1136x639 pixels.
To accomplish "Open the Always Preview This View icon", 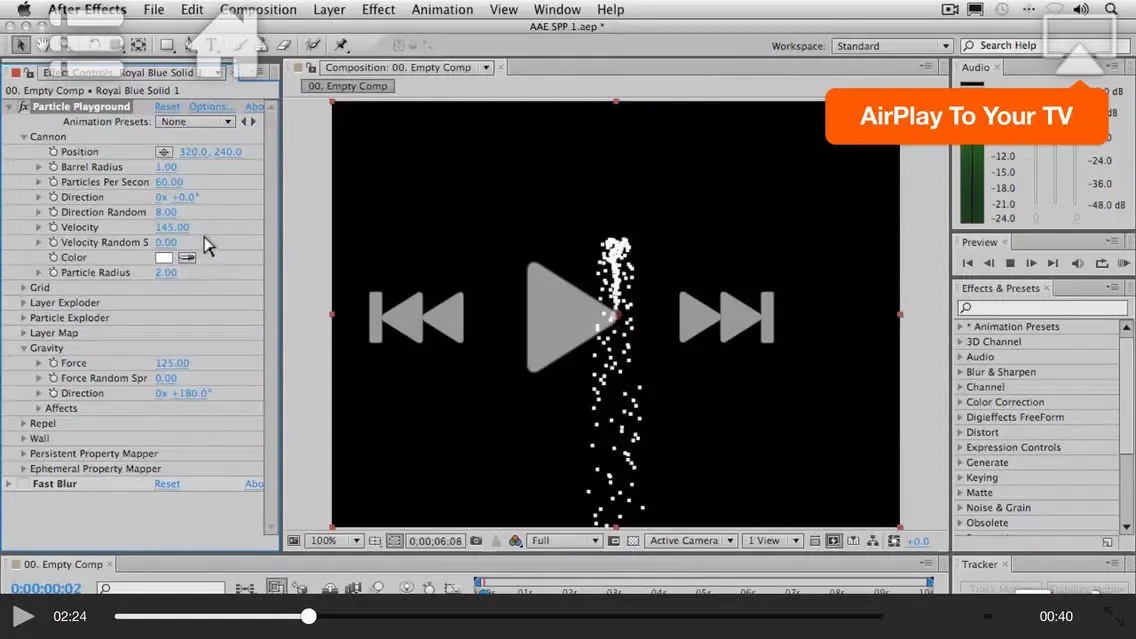I will click(293, 541).
